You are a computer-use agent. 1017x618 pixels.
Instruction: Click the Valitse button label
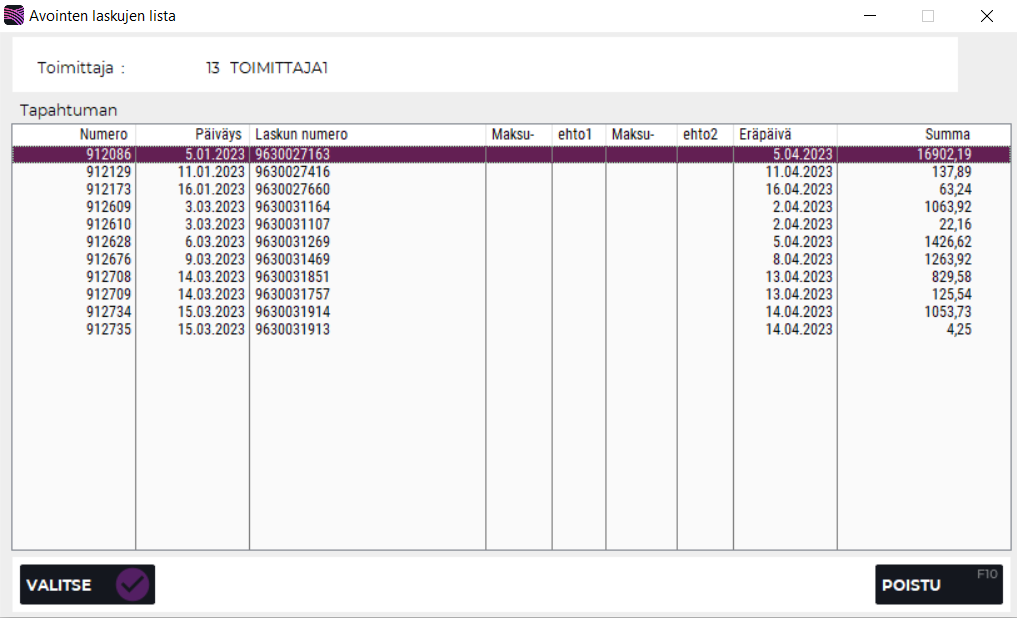59,585
